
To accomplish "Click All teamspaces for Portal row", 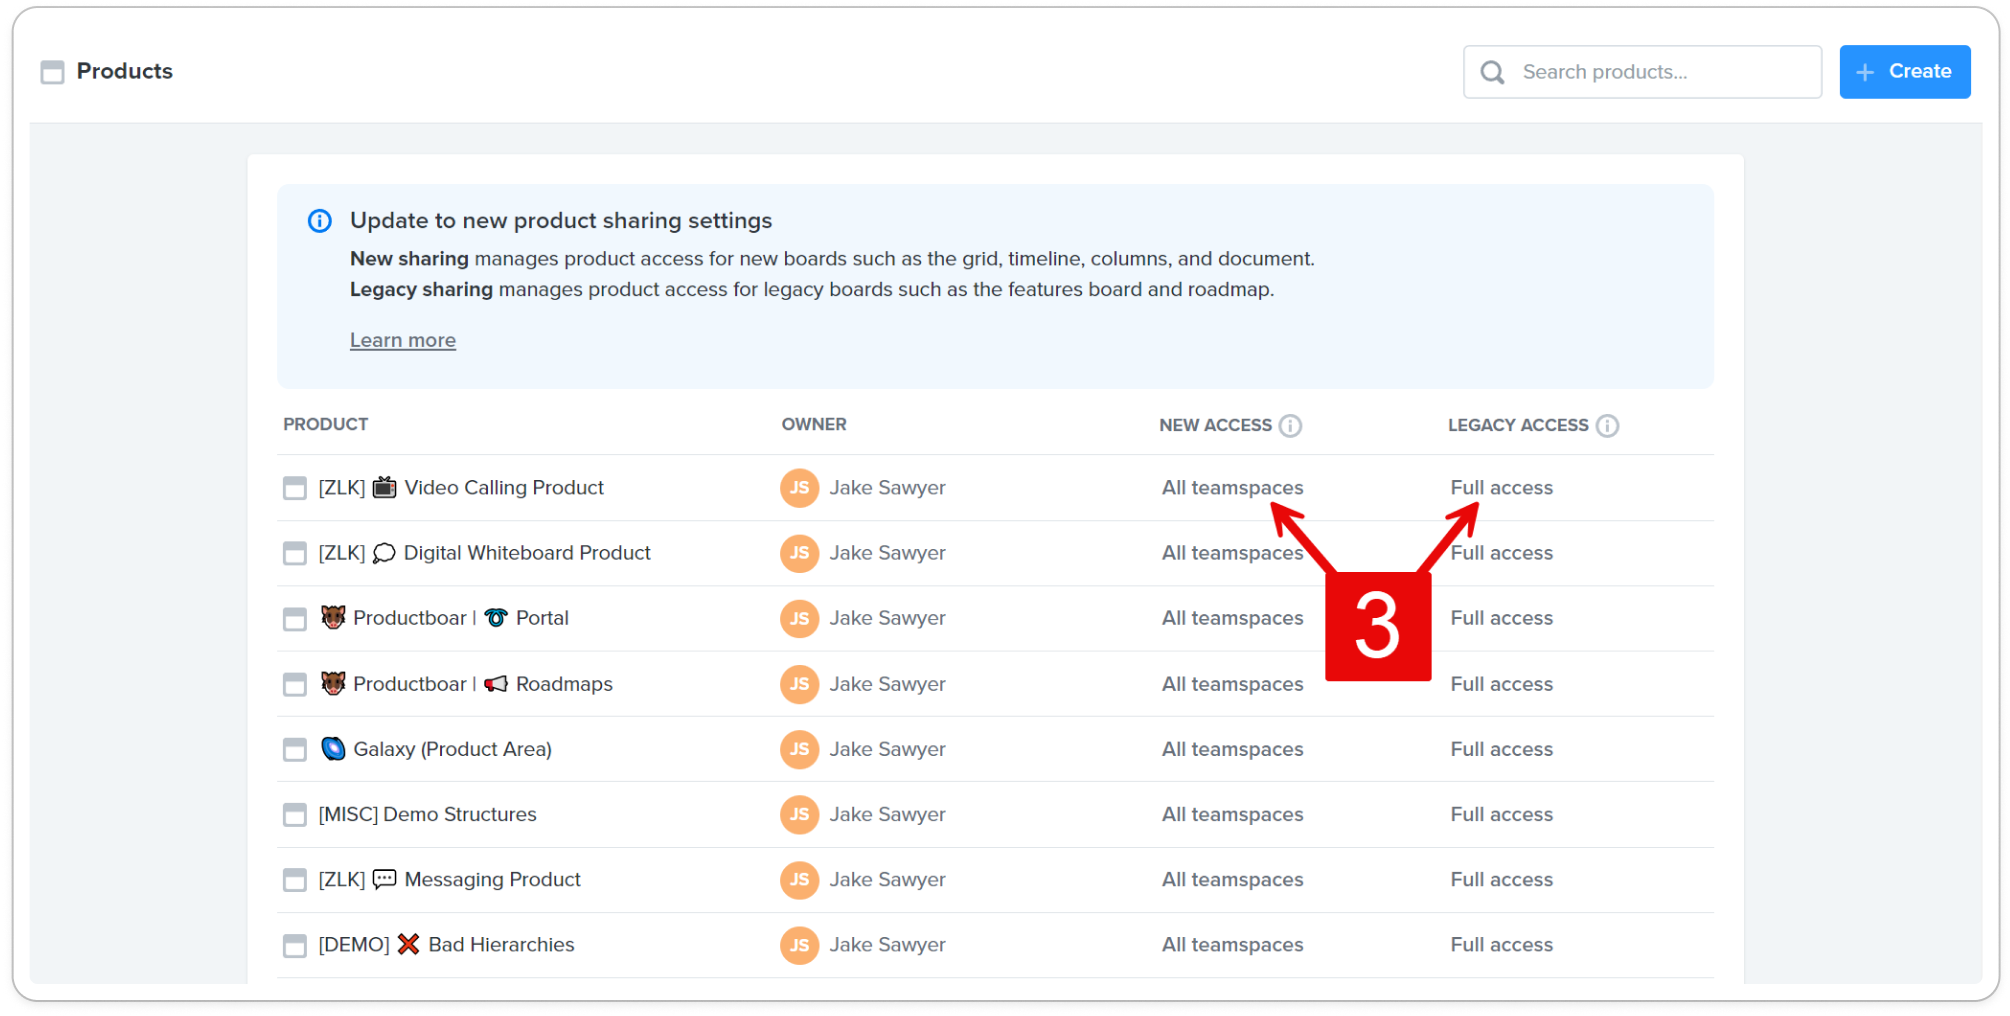I will 1232,619.
